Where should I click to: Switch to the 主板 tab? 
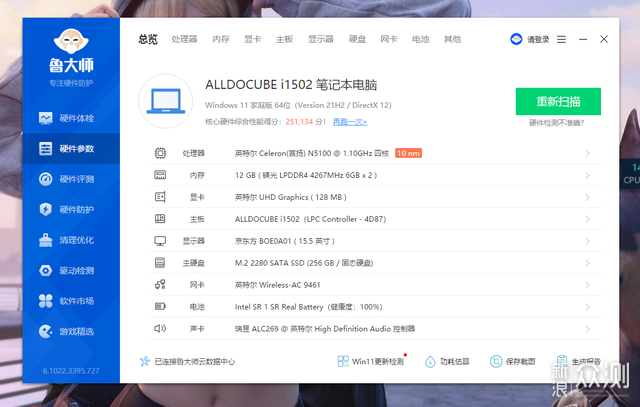(284, 39)
